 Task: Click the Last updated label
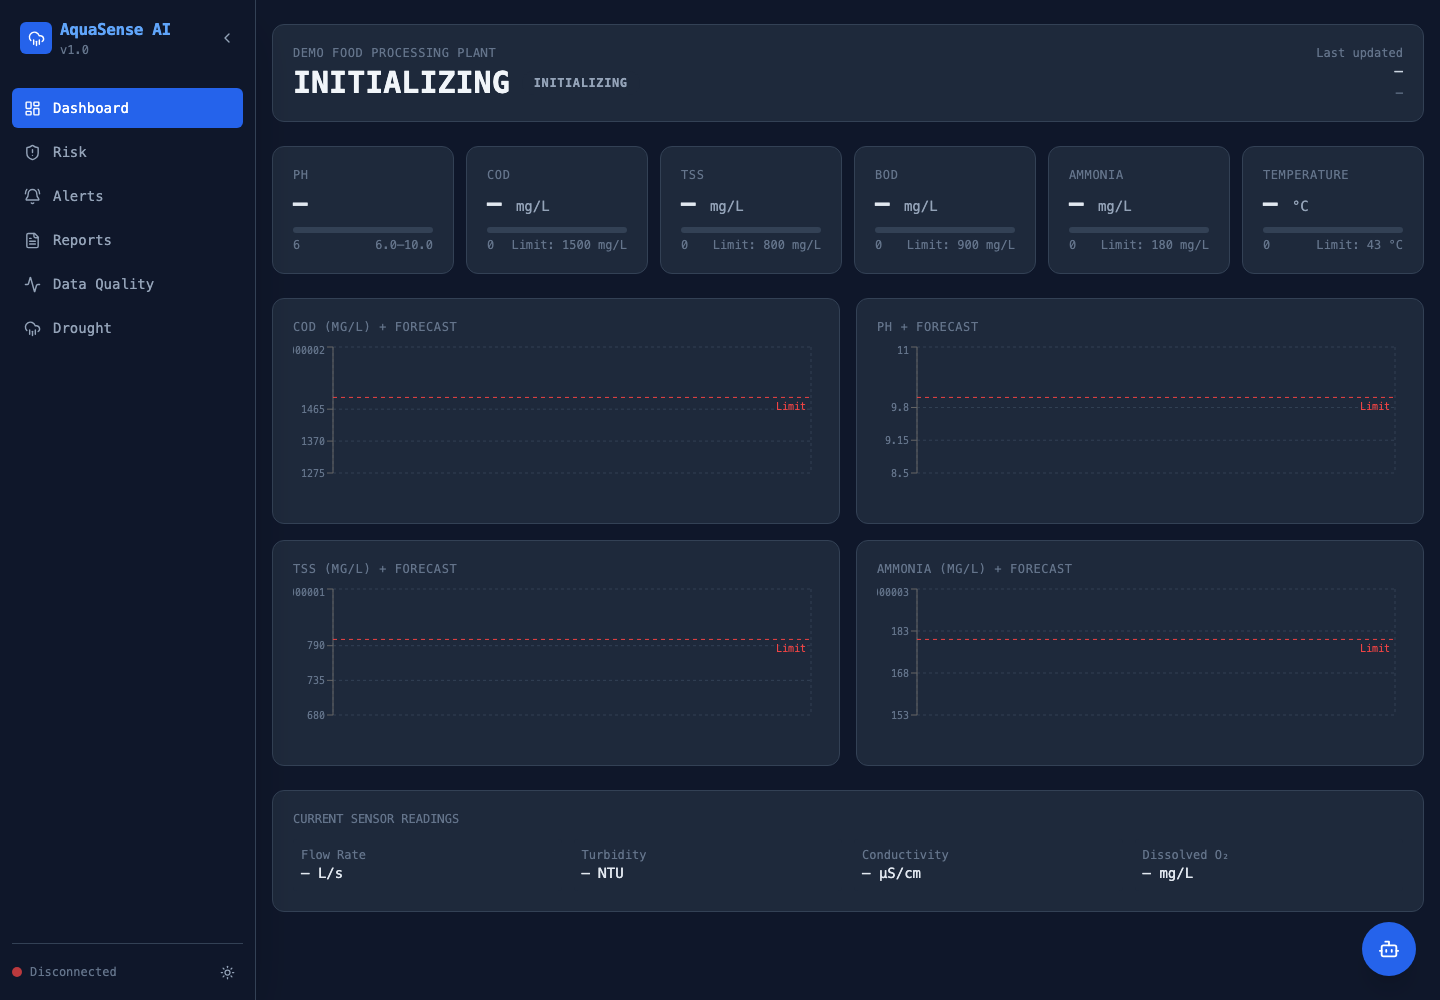[x=1359, y=53]
